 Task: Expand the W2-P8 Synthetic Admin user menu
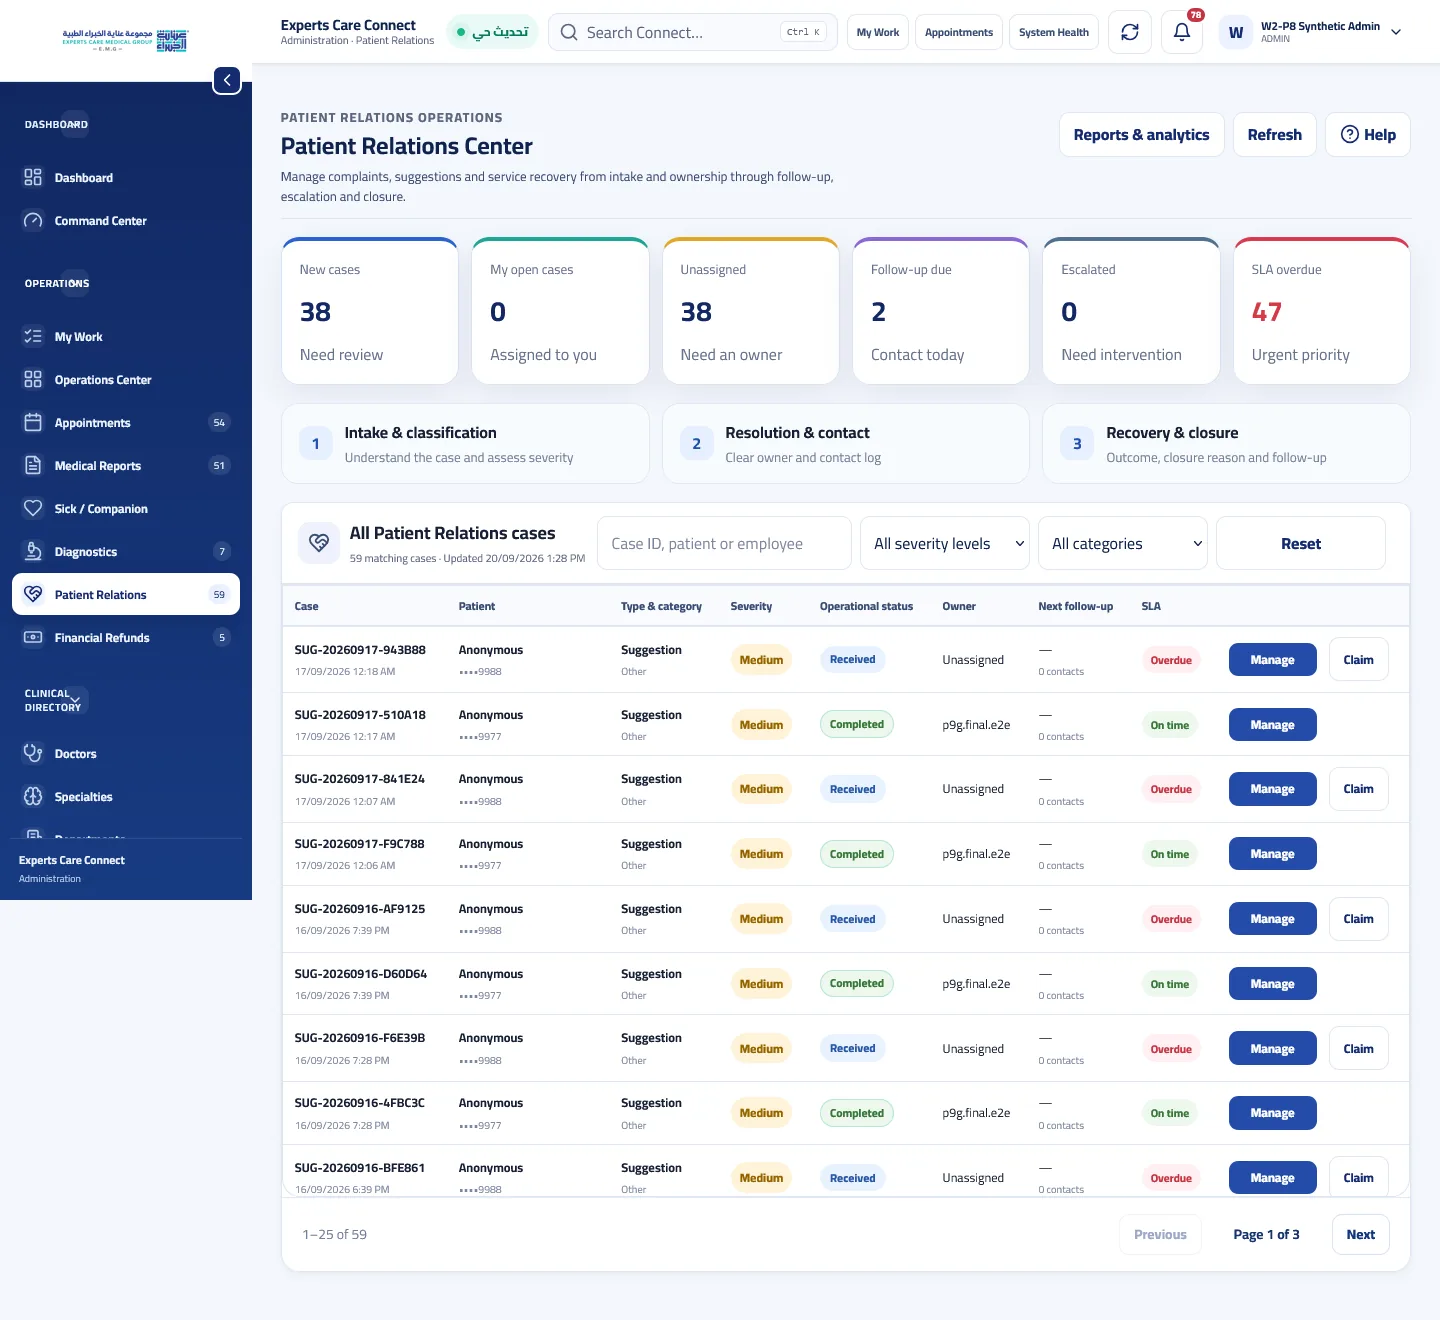tap(1313, 32)
